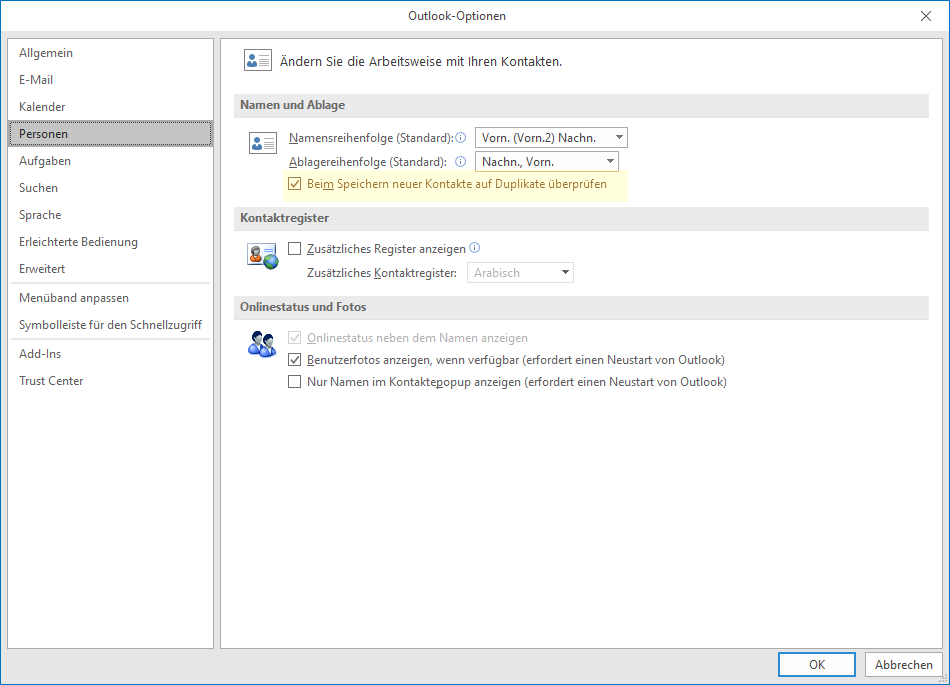The height and width of the screenshot is (685, 950).
Task: Click the Onlinestatus two-people icon
Action: (x=262, y=344)
